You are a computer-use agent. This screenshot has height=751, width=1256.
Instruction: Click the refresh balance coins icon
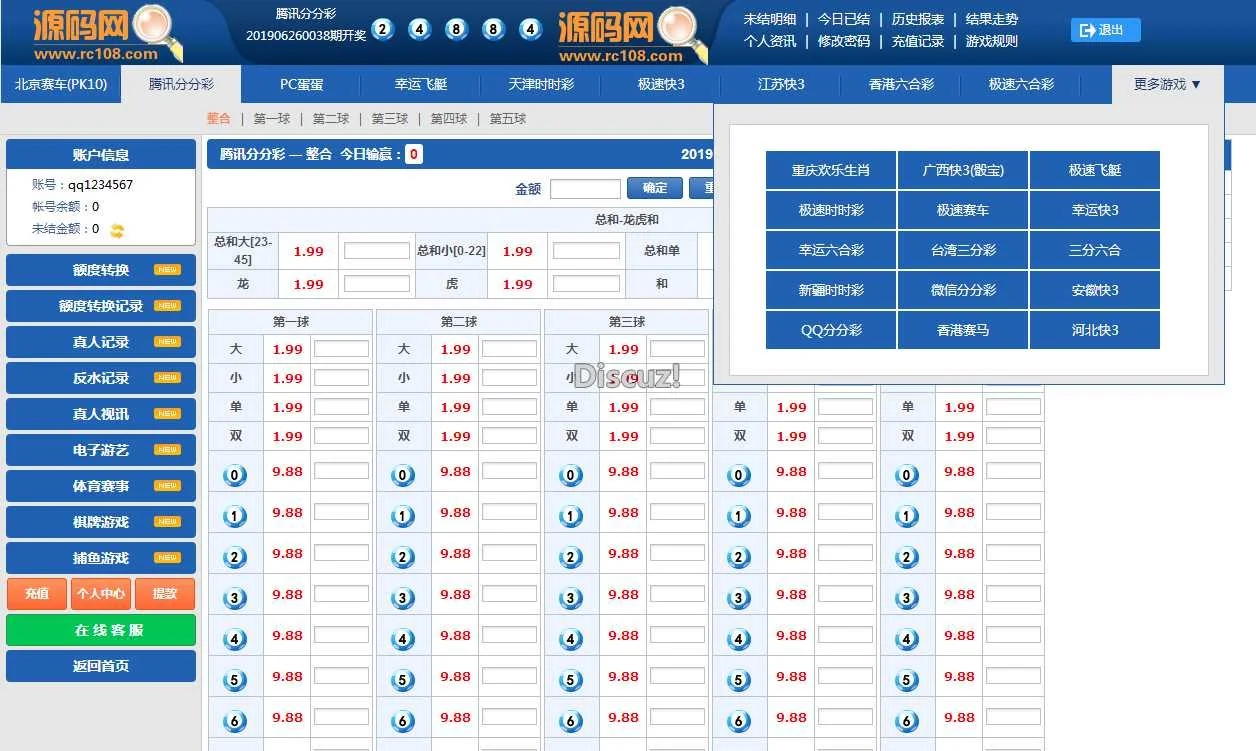[117, 231]
